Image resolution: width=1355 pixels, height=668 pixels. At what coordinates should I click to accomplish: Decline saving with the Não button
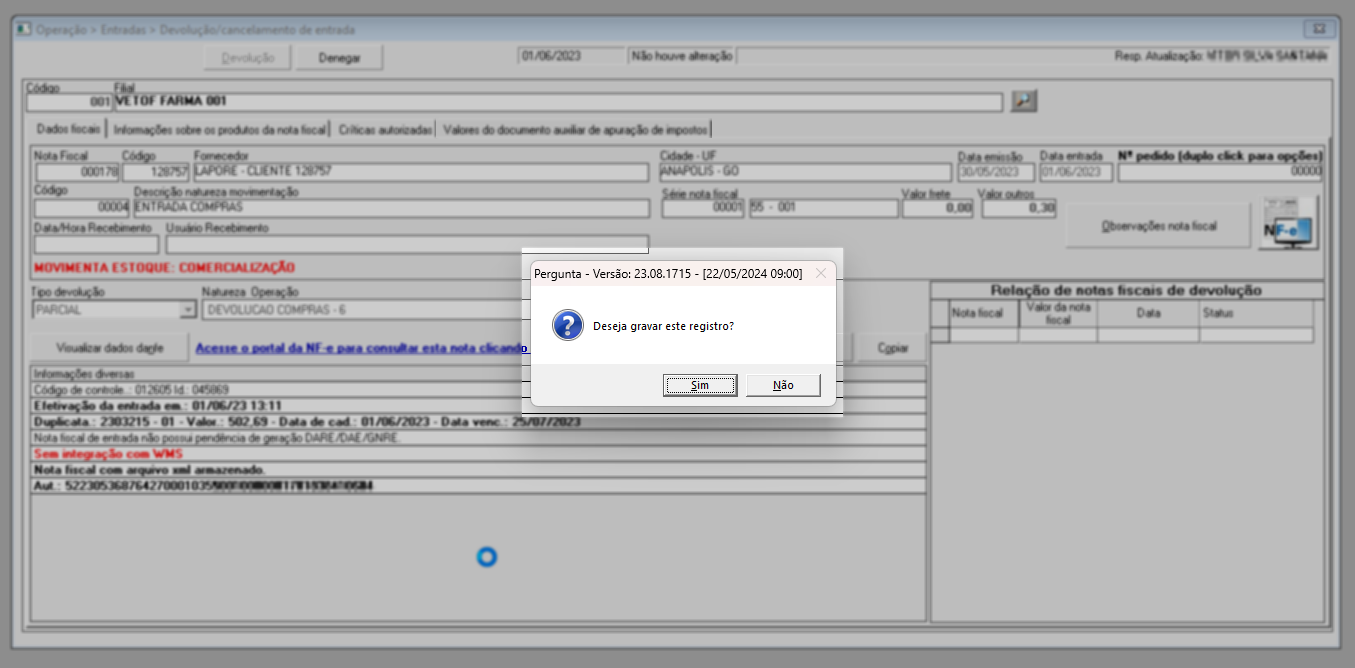pos(783,385)
